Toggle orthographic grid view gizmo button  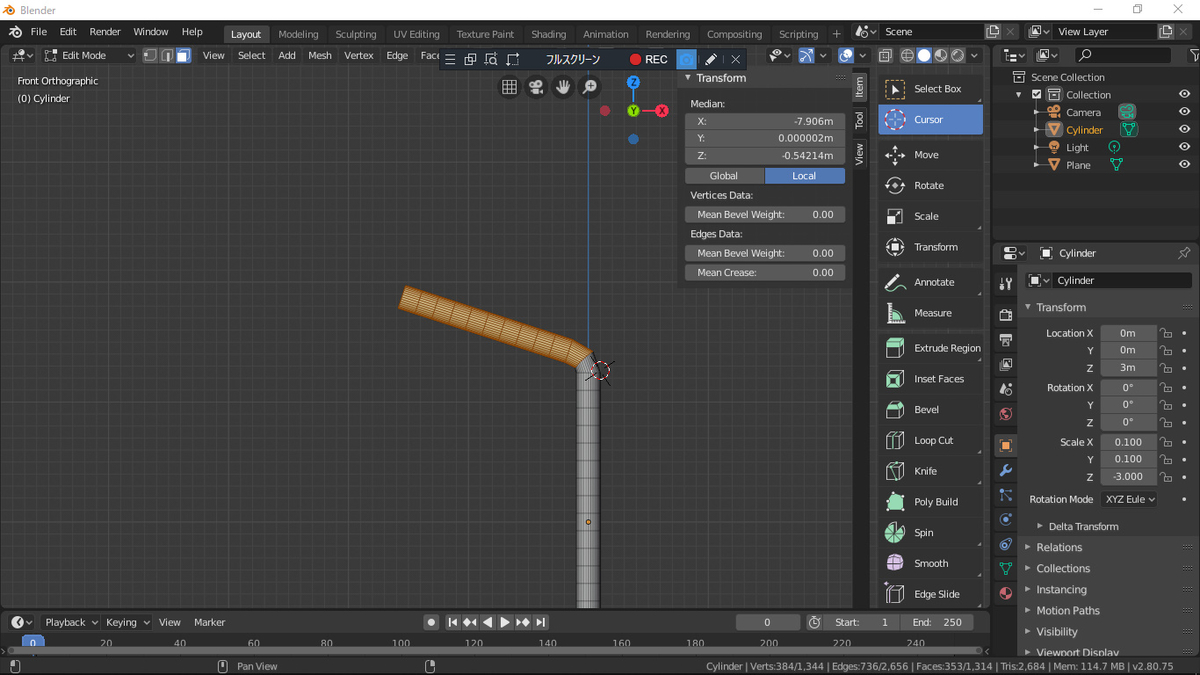pyautogui.click(x=509, y=87)
